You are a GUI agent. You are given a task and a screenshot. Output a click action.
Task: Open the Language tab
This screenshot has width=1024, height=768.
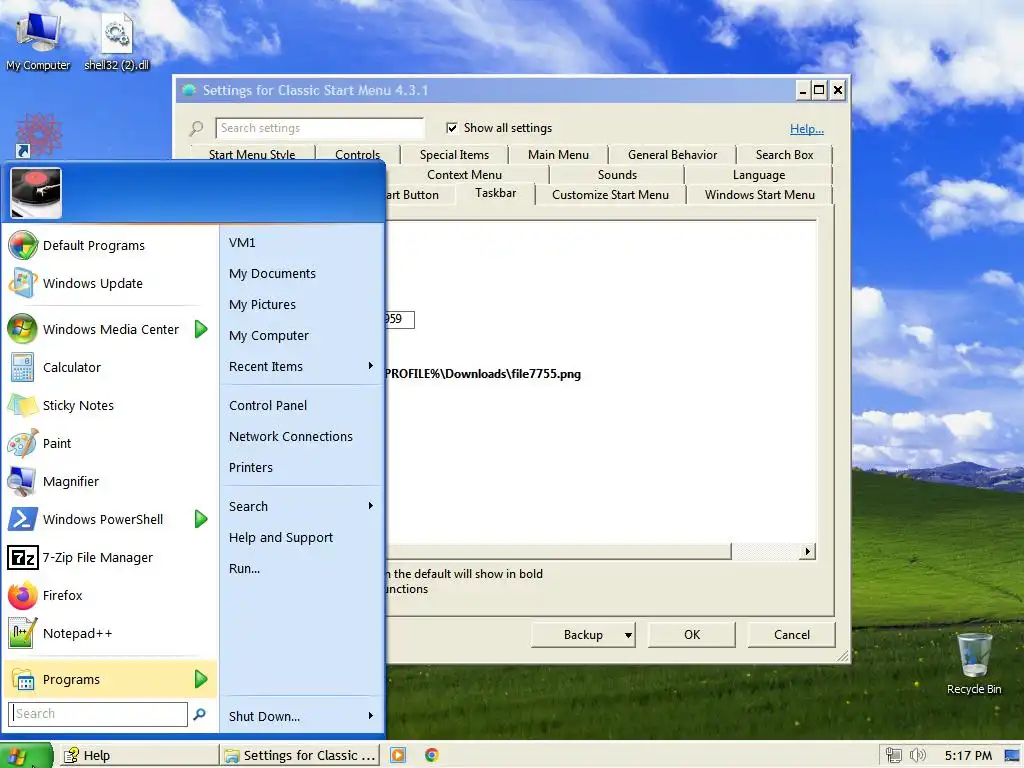(758, 175)
